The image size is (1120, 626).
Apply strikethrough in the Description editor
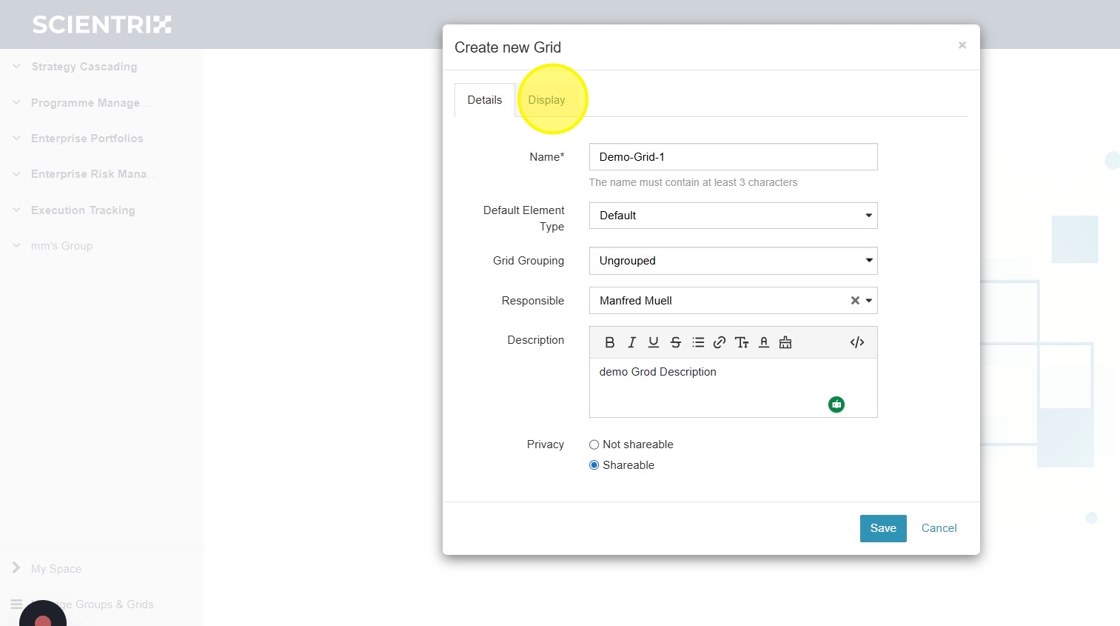(x=675, y=342)
